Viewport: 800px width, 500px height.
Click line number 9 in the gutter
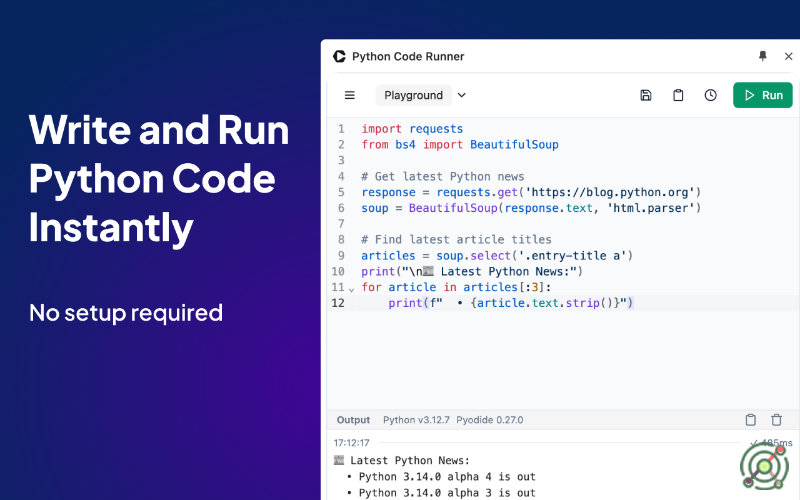[341, 256]
